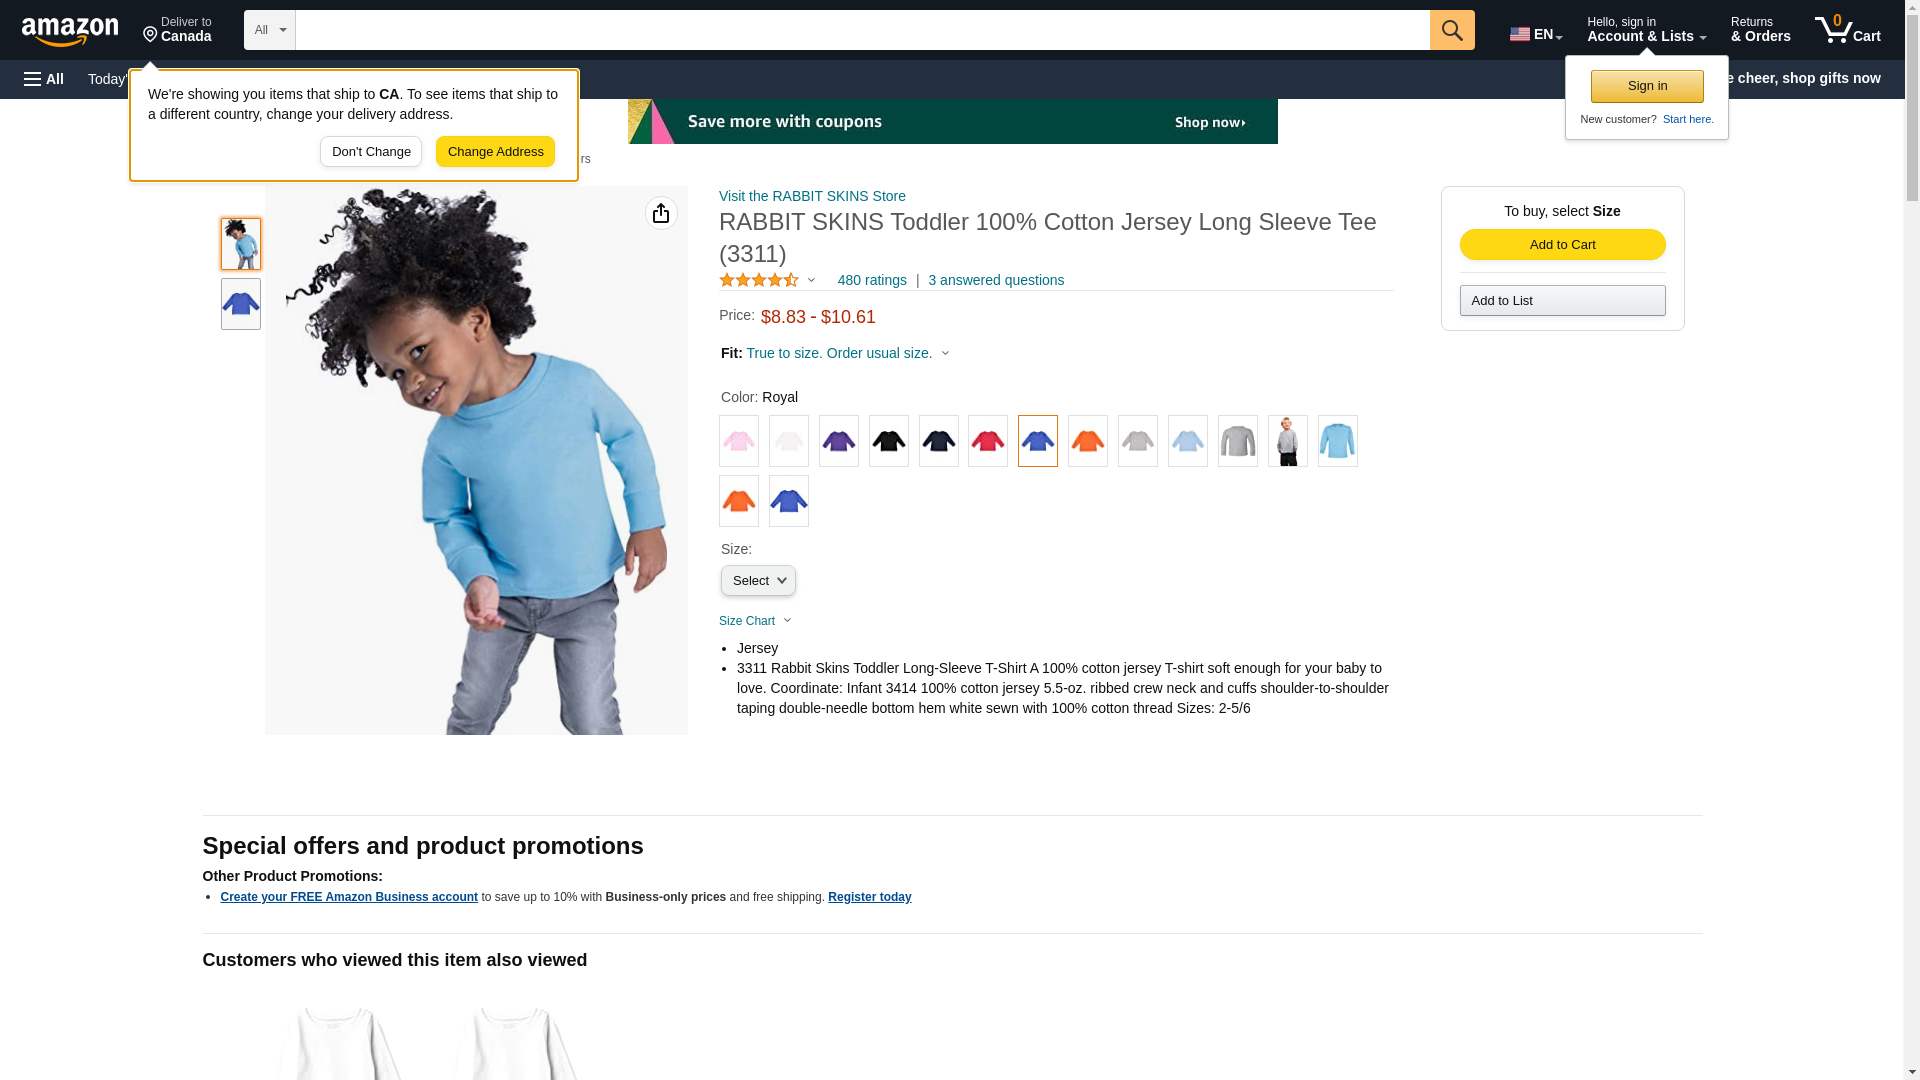
Task: Open the Size Select dropdown
Action: [x=758, y=581]
